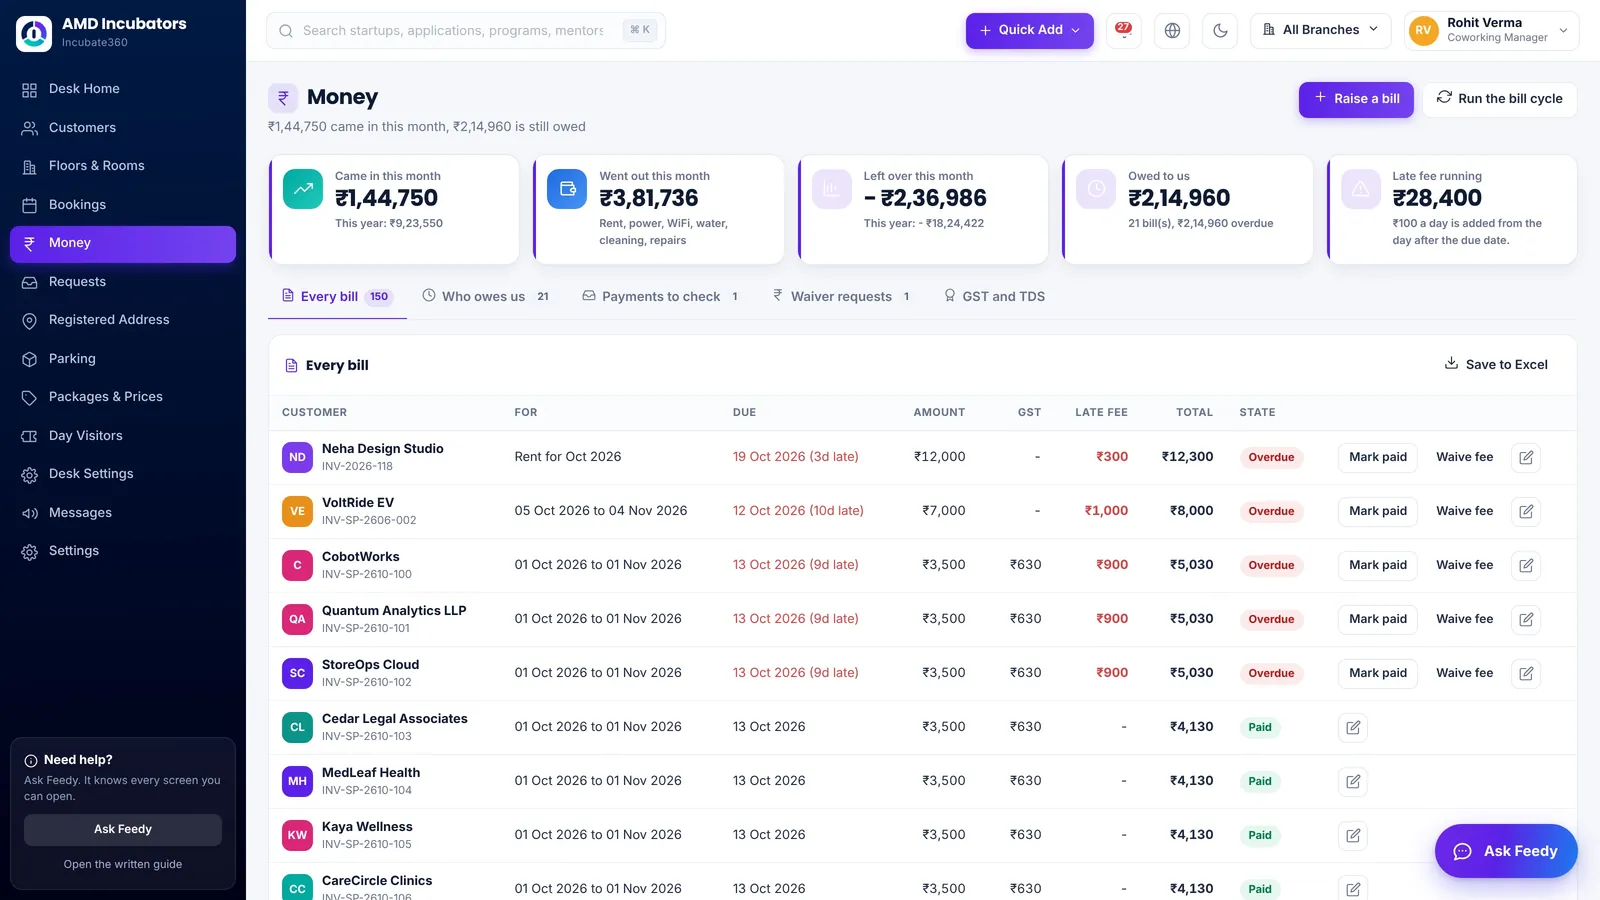This screenshot has height=900, width=1600.
Task: Edit the CobotWorks bill pencil icon
Action: click(x=1526, y=566)
